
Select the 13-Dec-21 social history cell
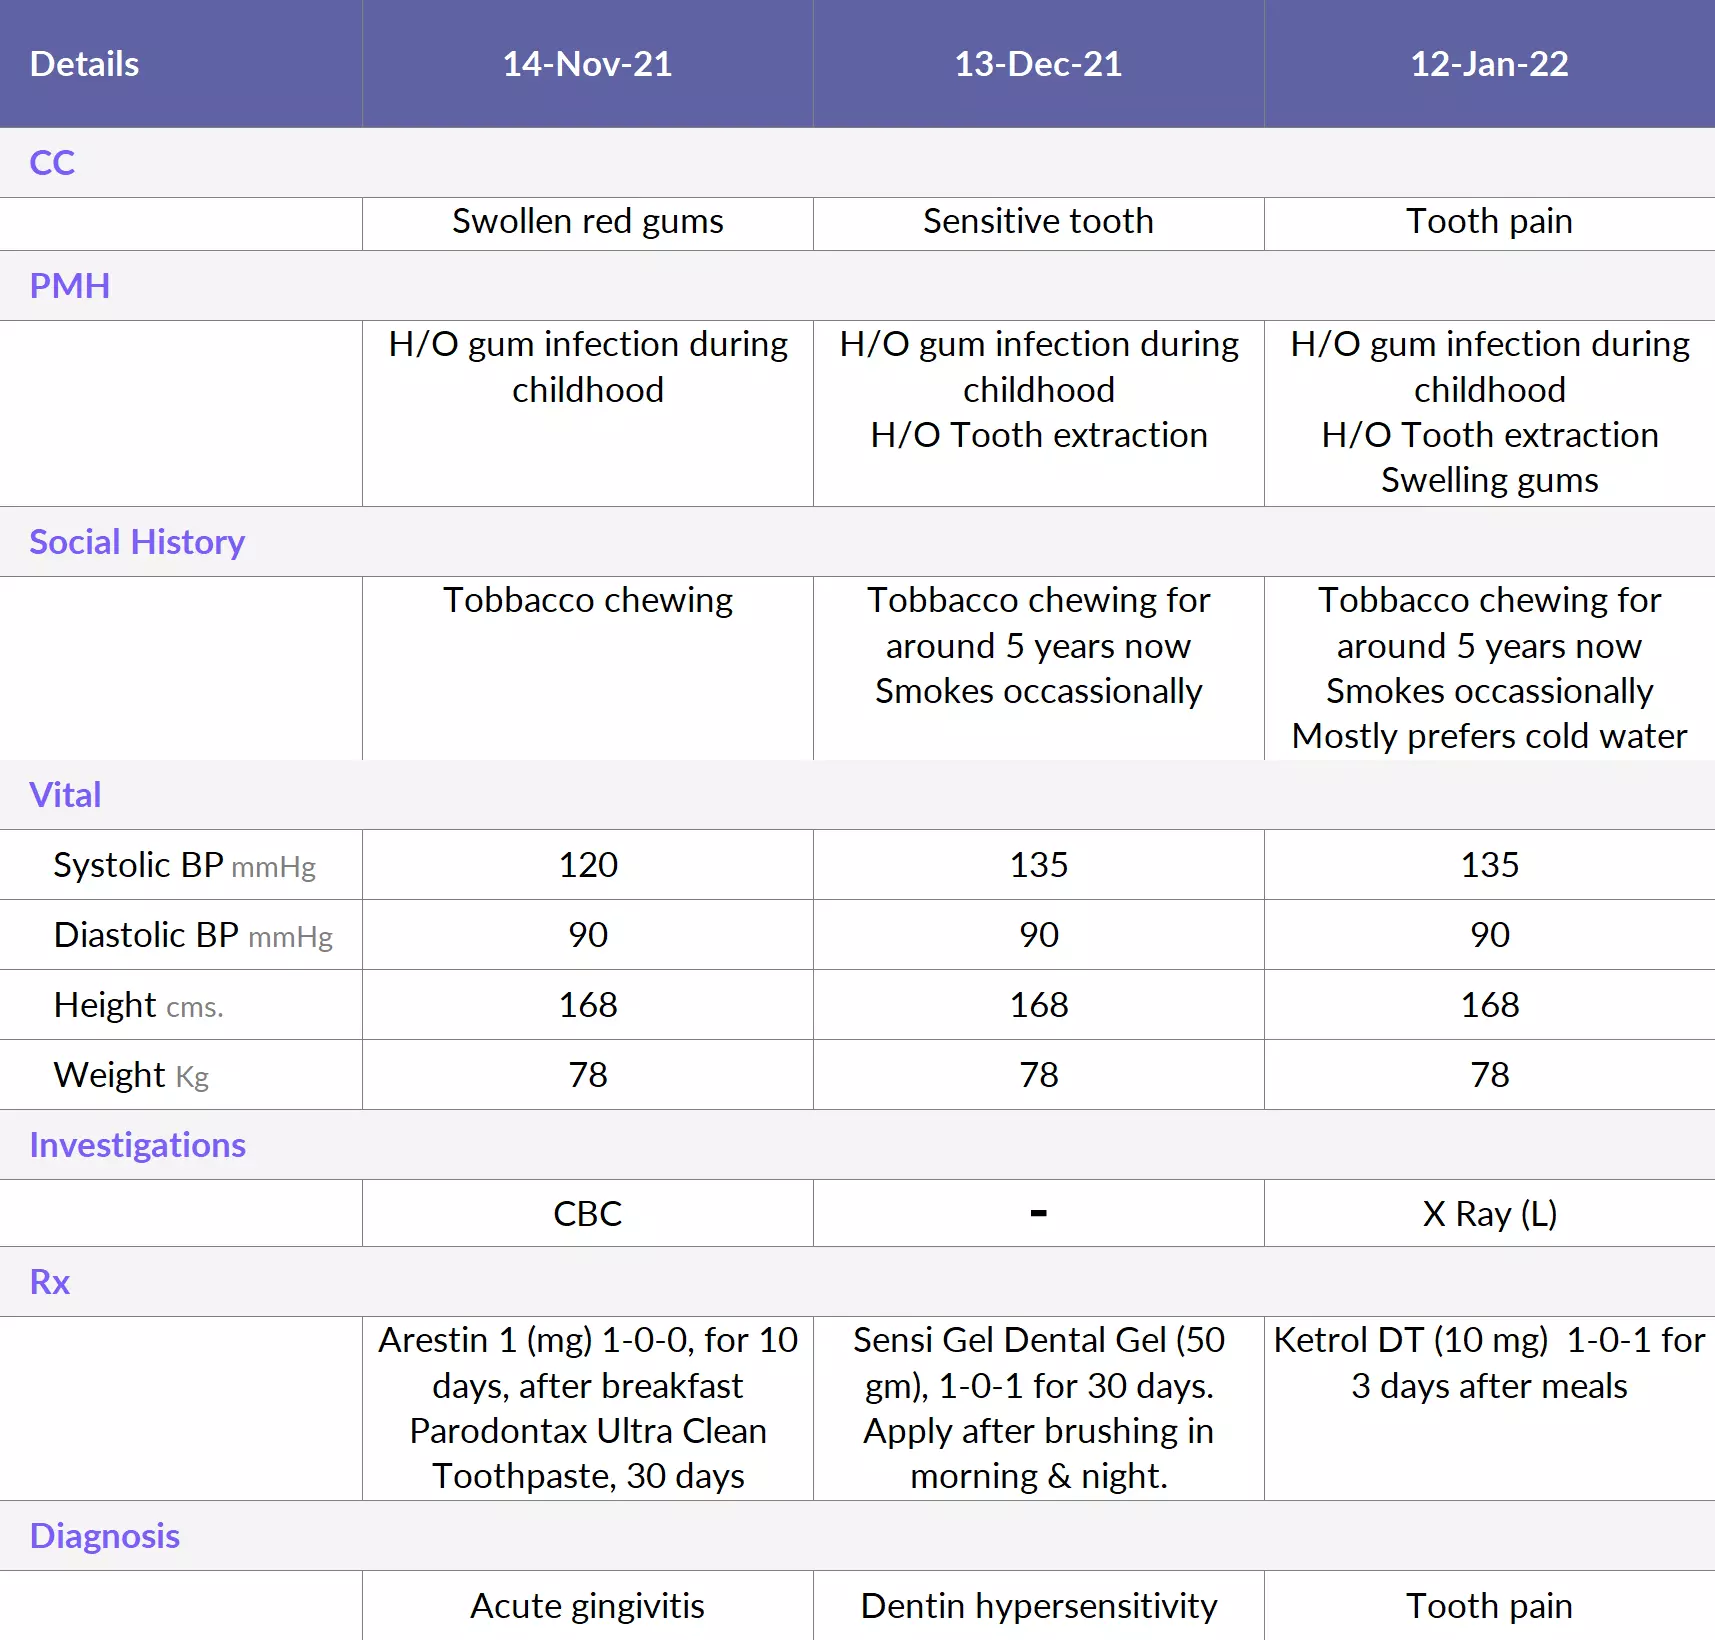click(1039, 668)
